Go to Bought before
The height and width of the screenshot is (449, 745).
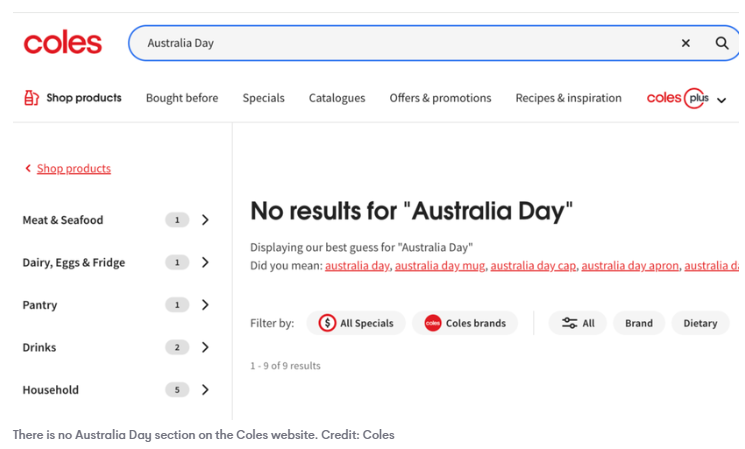click(182, 98)
